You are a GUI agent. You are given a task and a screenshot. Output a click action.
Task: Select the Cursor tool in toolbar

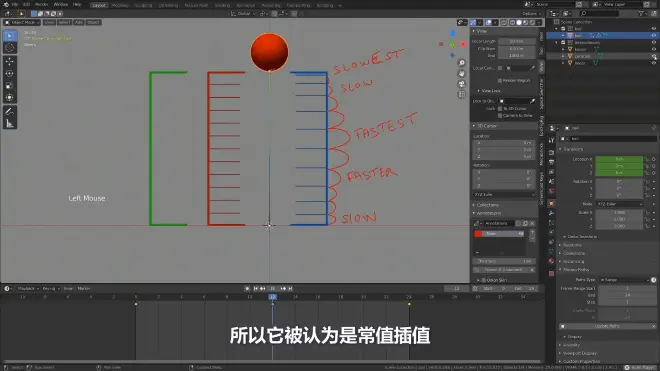click(x=9, y=48)
